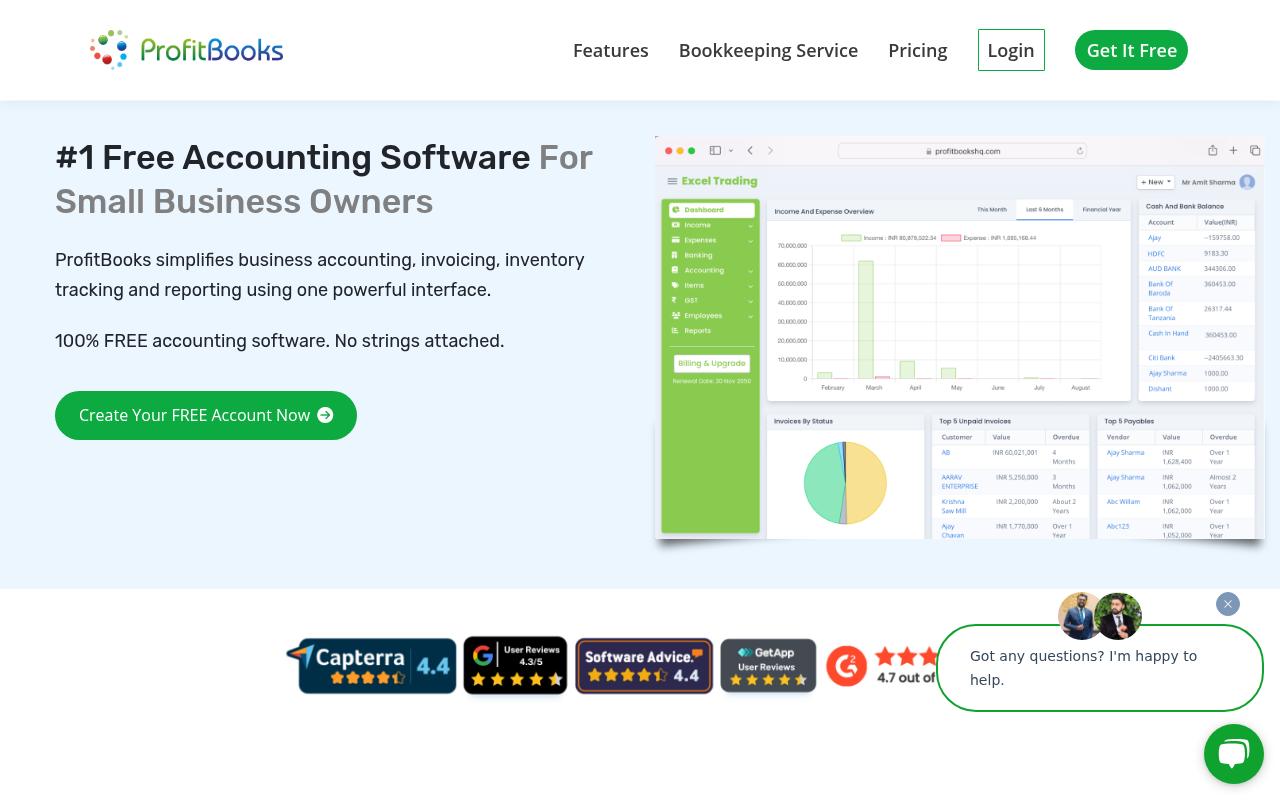Open Krishna Saw Mill customer link
The width and height of the screenshot is (1280, 800).
pyautogui.click(x=954, y=506)
